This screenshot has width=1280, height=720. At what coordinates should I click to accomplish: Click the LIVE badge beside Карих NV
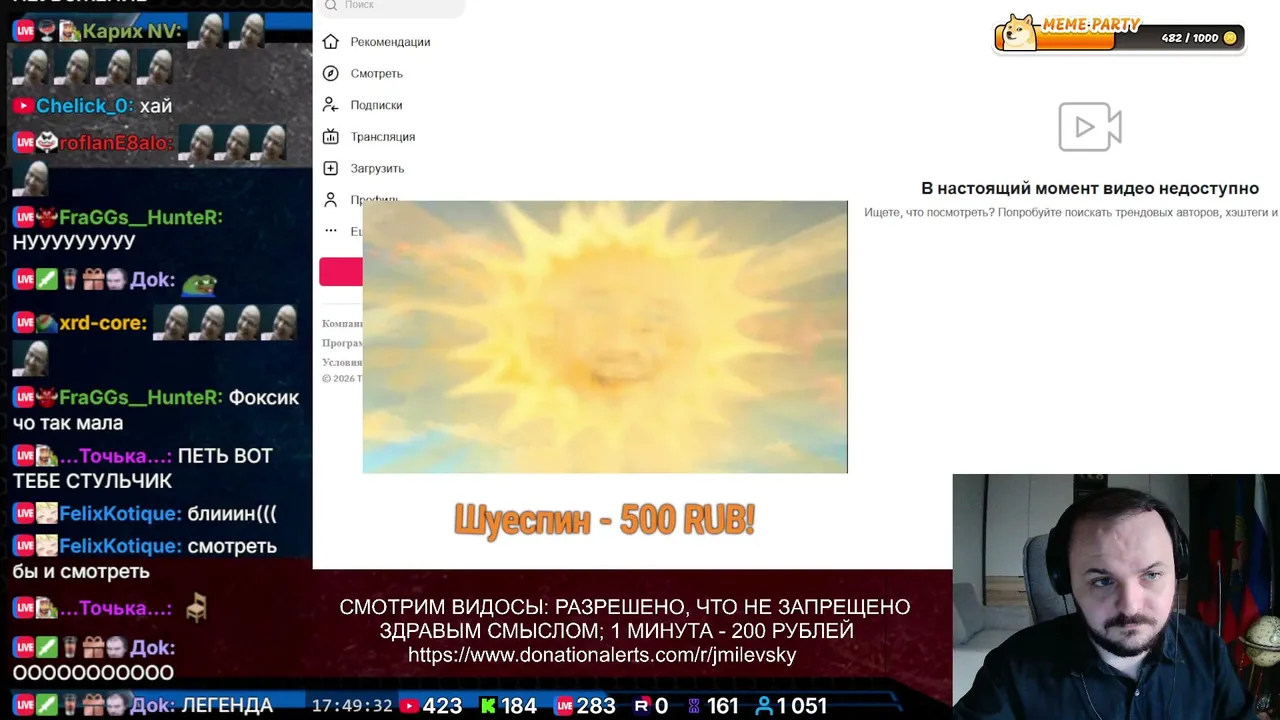[x=24, y=31]
